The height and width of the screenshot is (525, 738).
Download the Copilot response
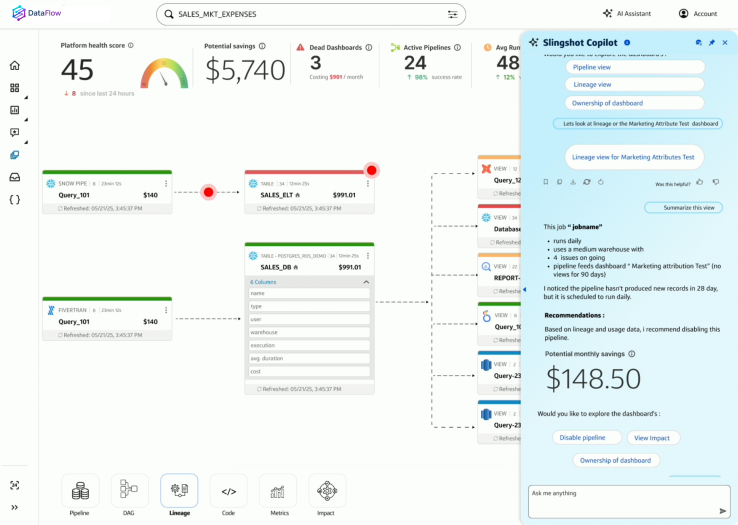[573, 182]
